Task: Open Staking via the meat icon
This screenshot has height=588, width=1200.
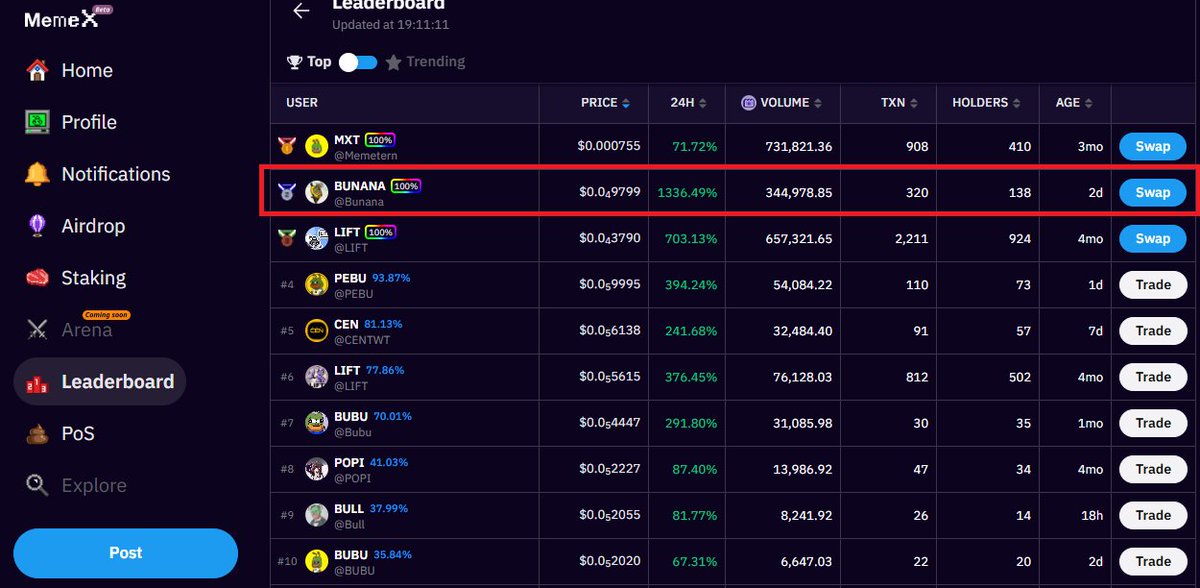Action: (x=38, y=278)
